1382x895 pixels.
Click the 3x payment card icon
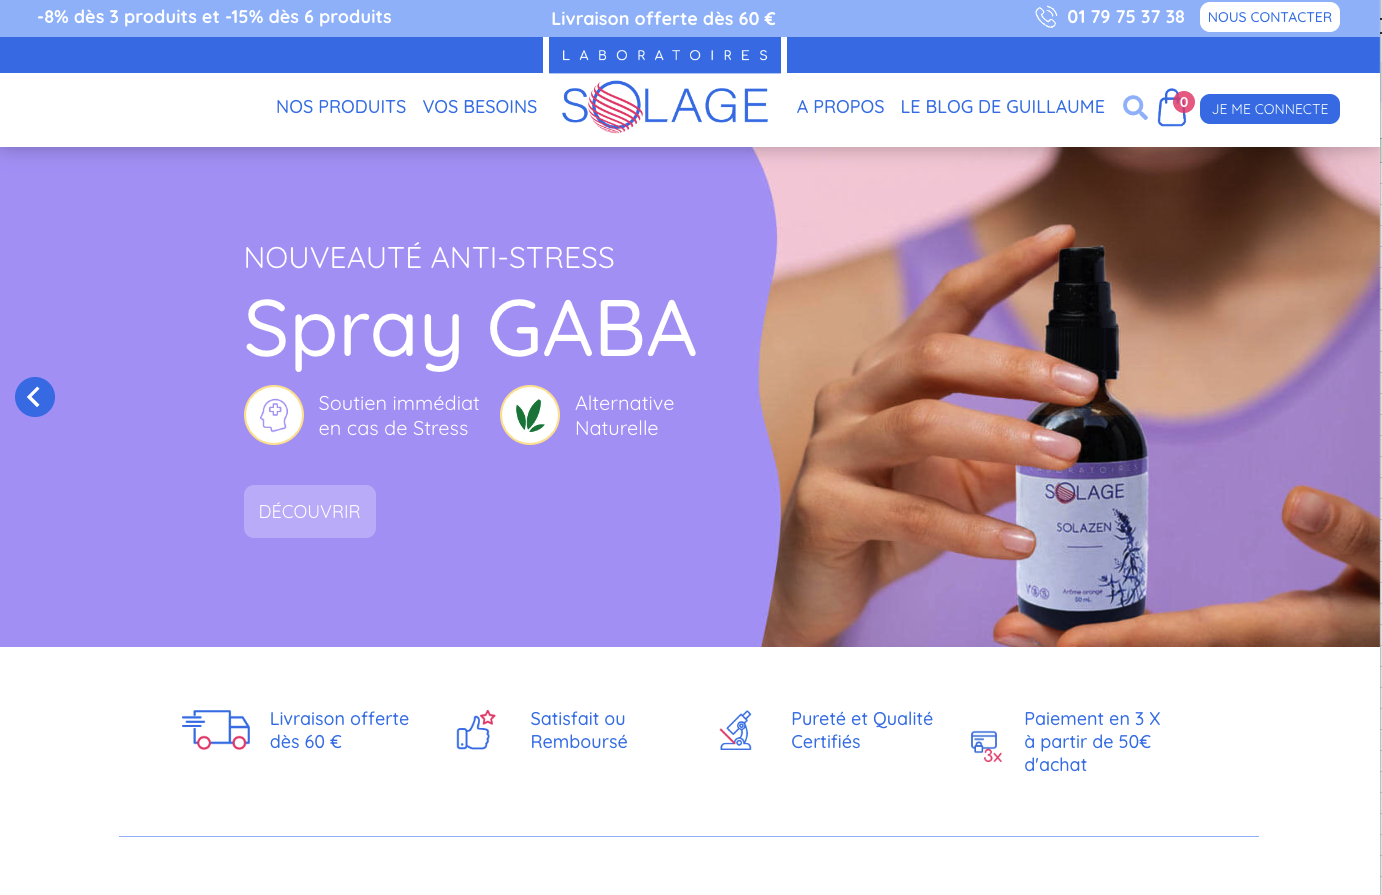tap(986, 747)
